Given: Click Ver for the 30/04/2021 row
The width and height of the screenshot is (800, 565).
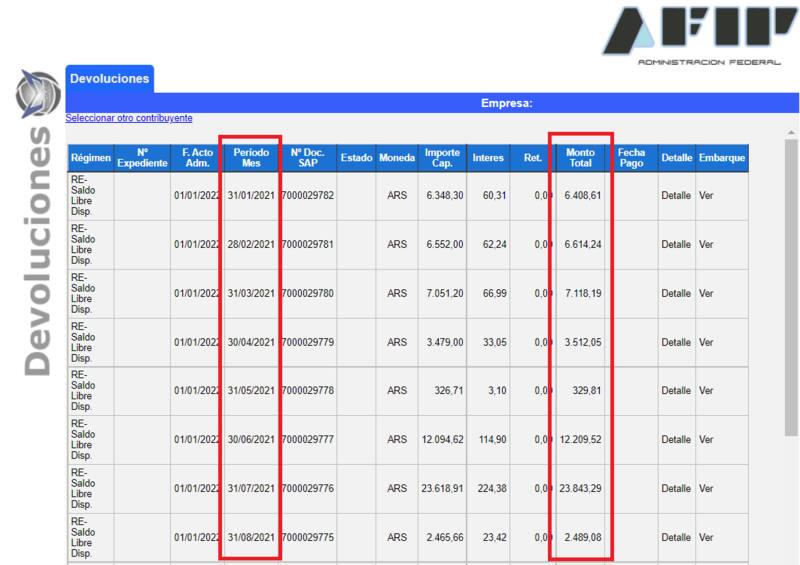Looking at the screenshot, I should tap(706, 343).
